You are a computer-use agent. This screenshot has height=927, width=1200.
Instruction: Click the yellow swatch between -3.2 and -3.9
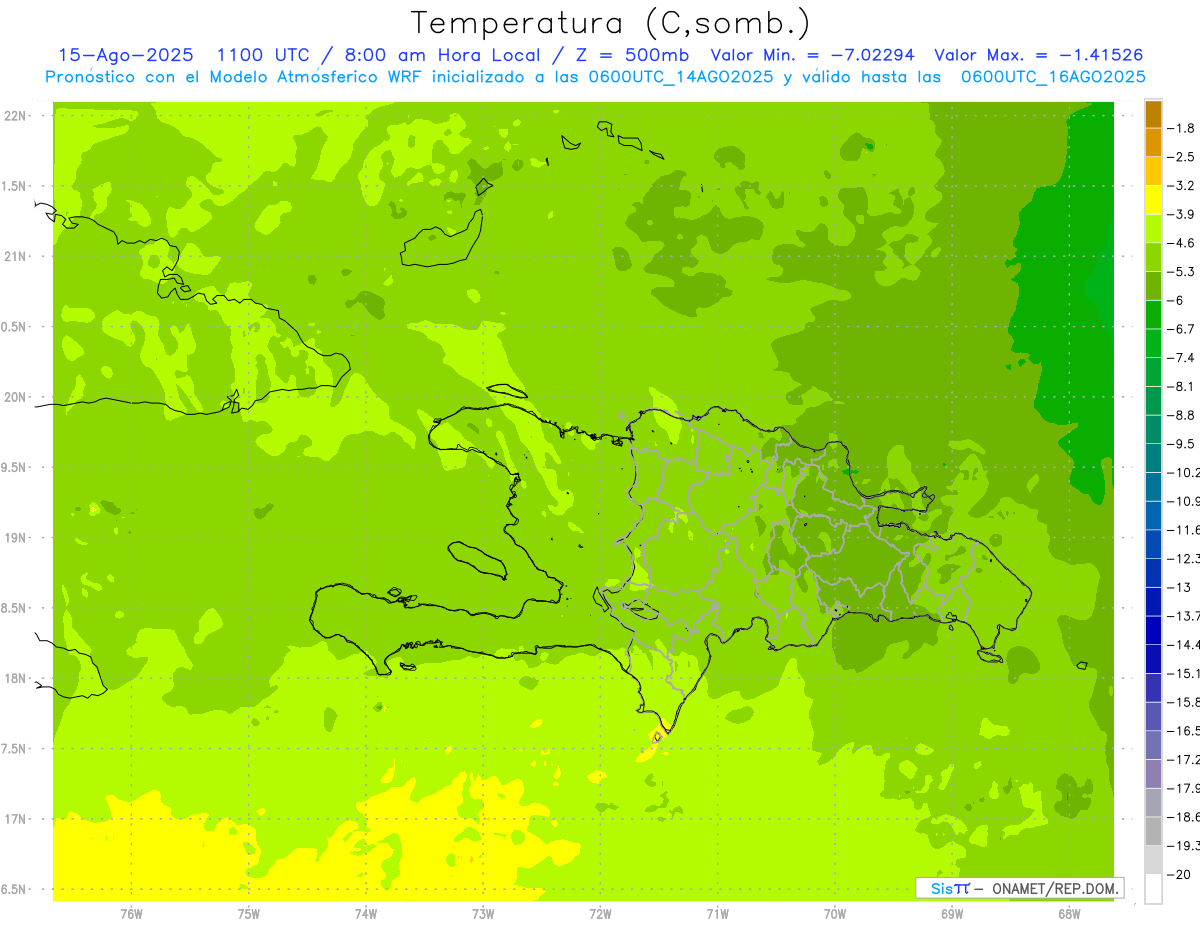coord(1153,200)
